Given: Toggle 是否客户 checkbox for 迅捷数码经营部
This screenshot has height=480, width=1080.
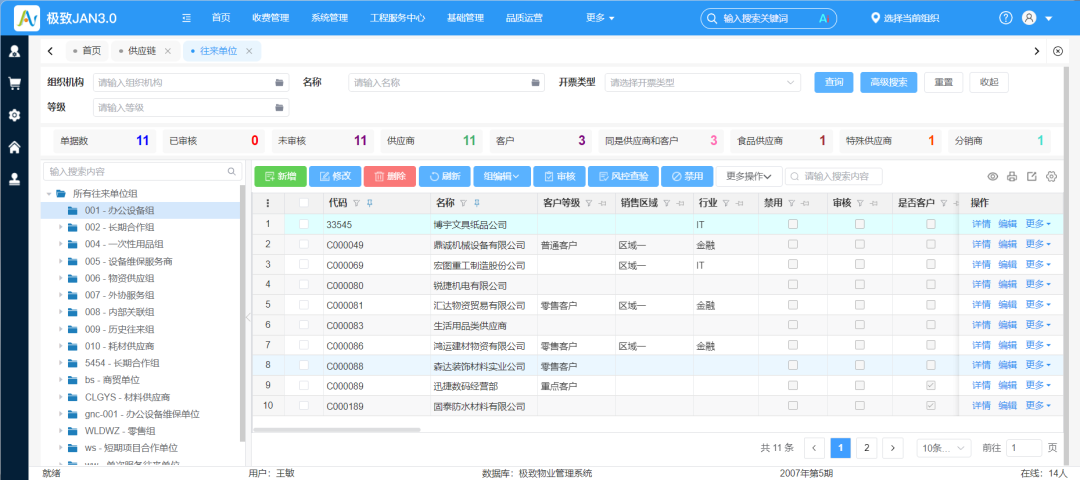Looking at the screenshot, I should 931,386.
